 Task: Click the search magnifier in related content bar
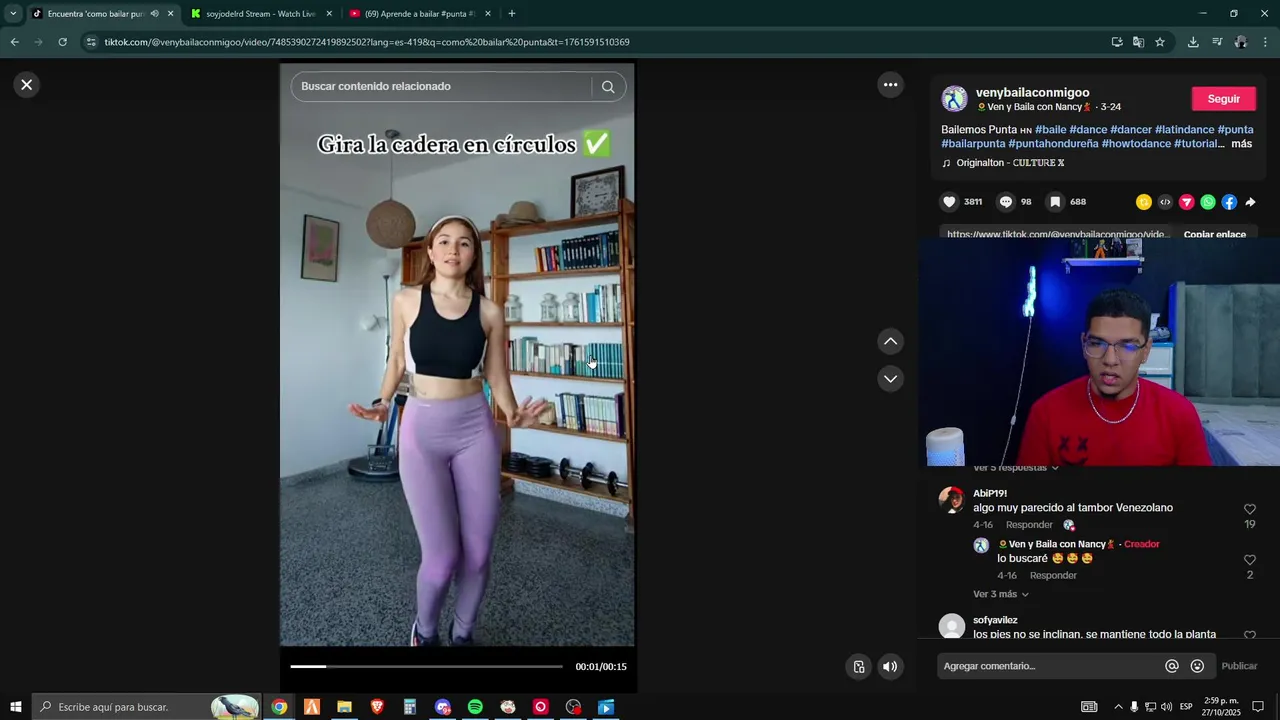coord(608,86)
